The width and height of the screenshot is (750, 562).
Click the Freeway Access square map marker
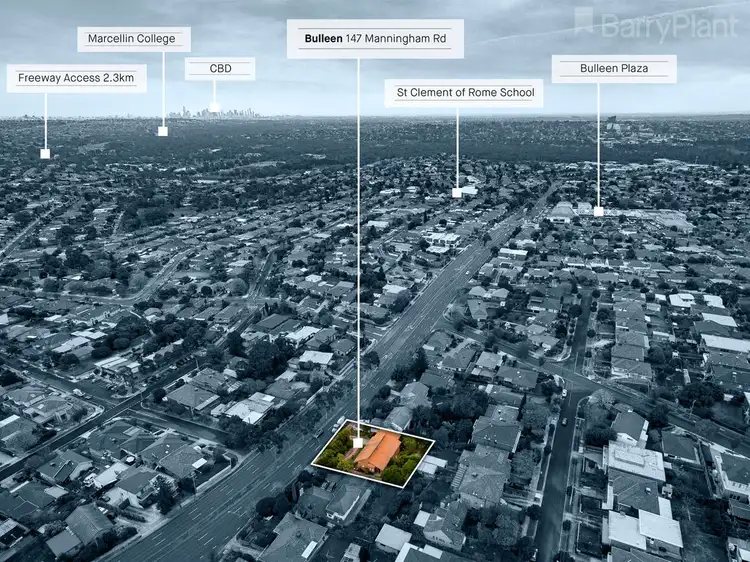(45, 154)
